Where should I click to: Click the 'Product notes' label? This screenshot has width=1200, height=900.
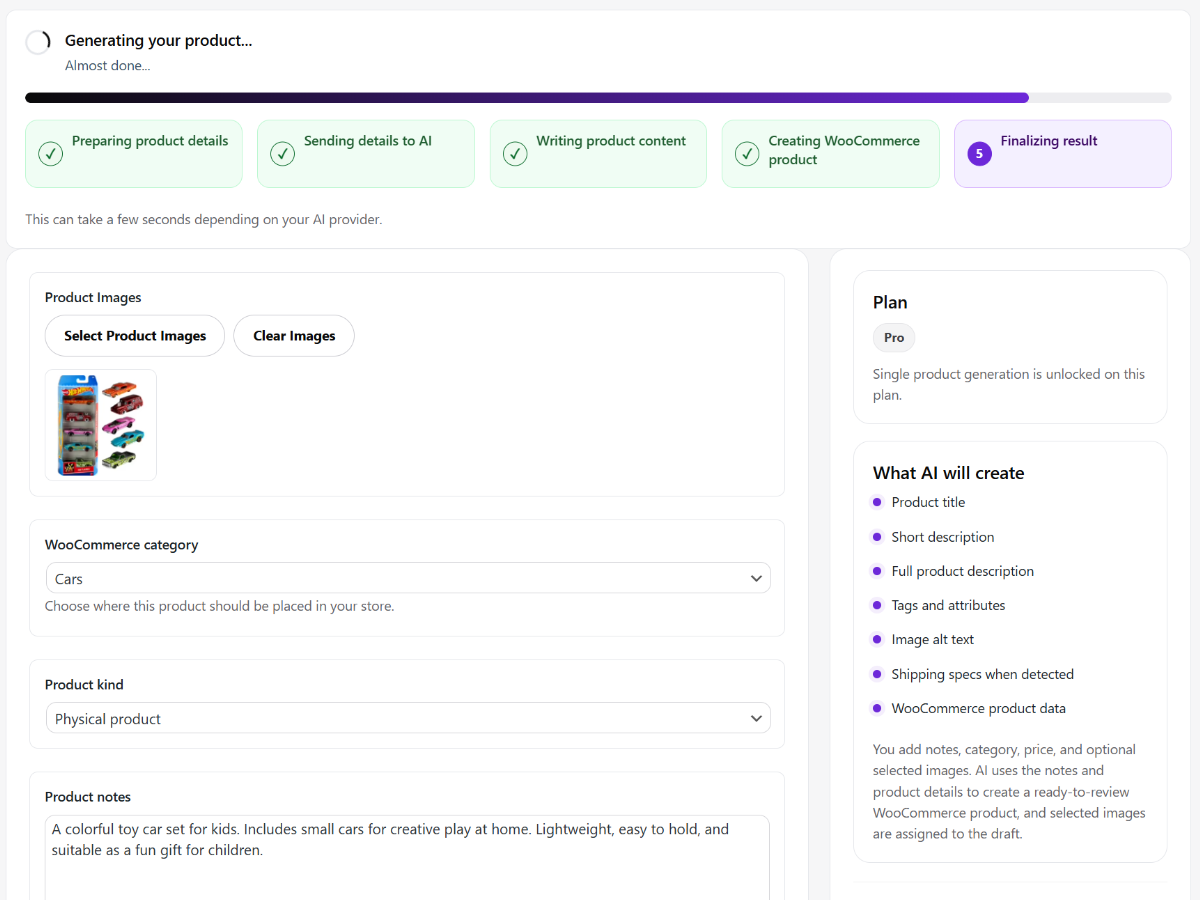(x=88, y=797)
